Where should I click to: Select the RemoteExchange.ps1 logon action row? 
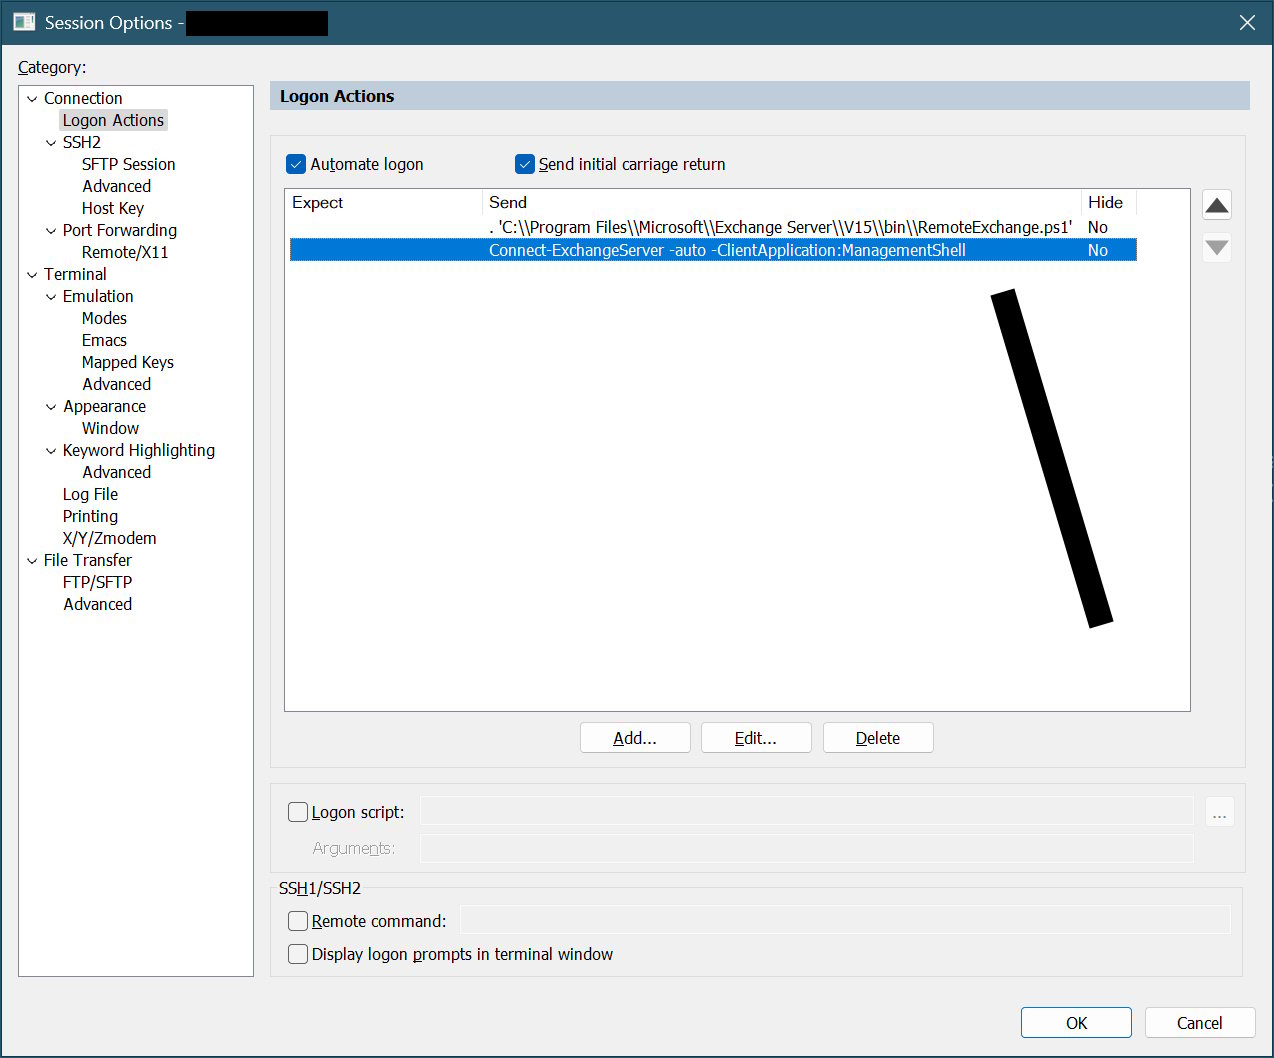pyautogui.click(x=780, y=227)
